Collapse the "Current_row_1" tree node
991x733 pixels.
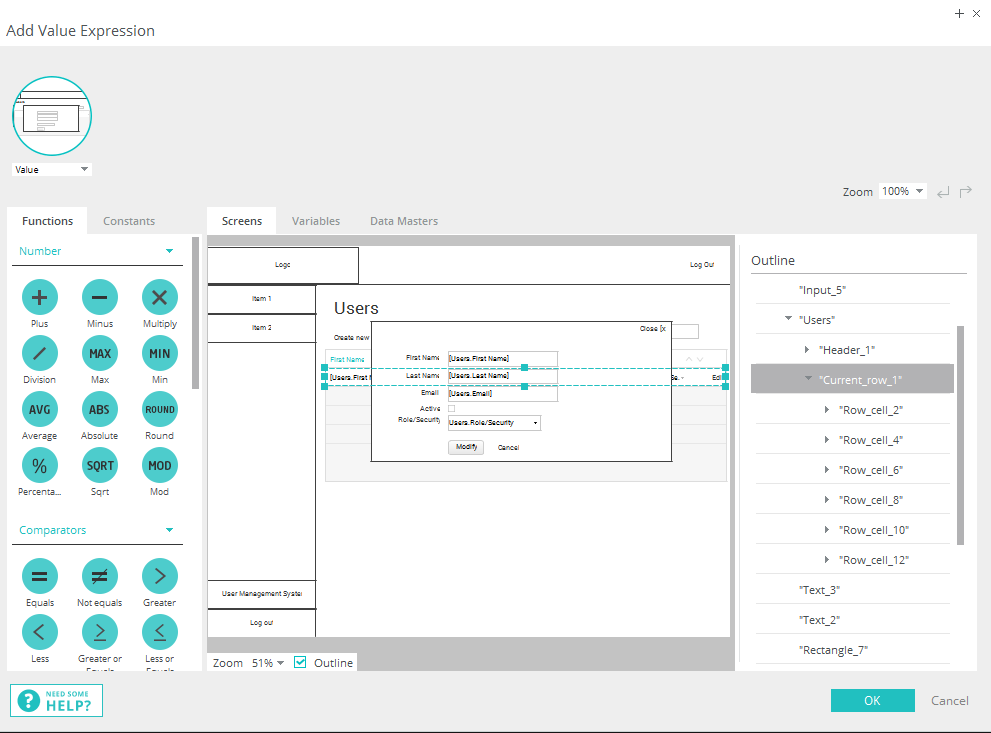click(x=808, y=380)
